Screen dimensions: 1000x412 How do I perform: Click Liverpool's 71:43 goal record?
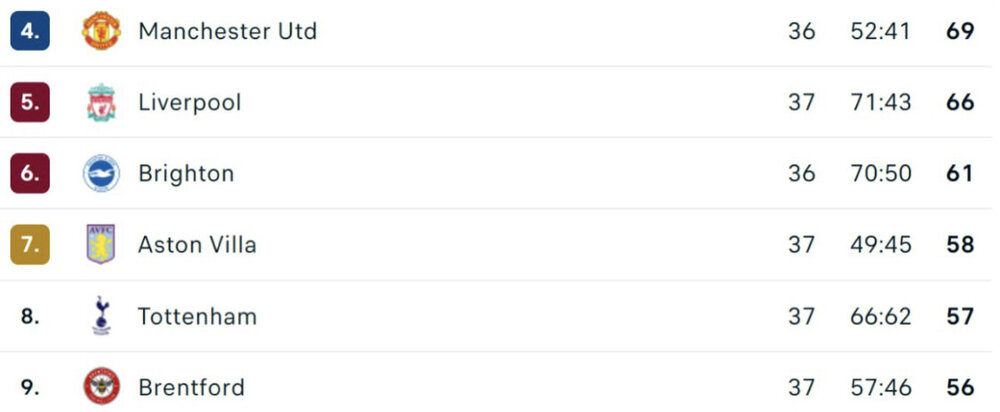click(x=881, y=103)
